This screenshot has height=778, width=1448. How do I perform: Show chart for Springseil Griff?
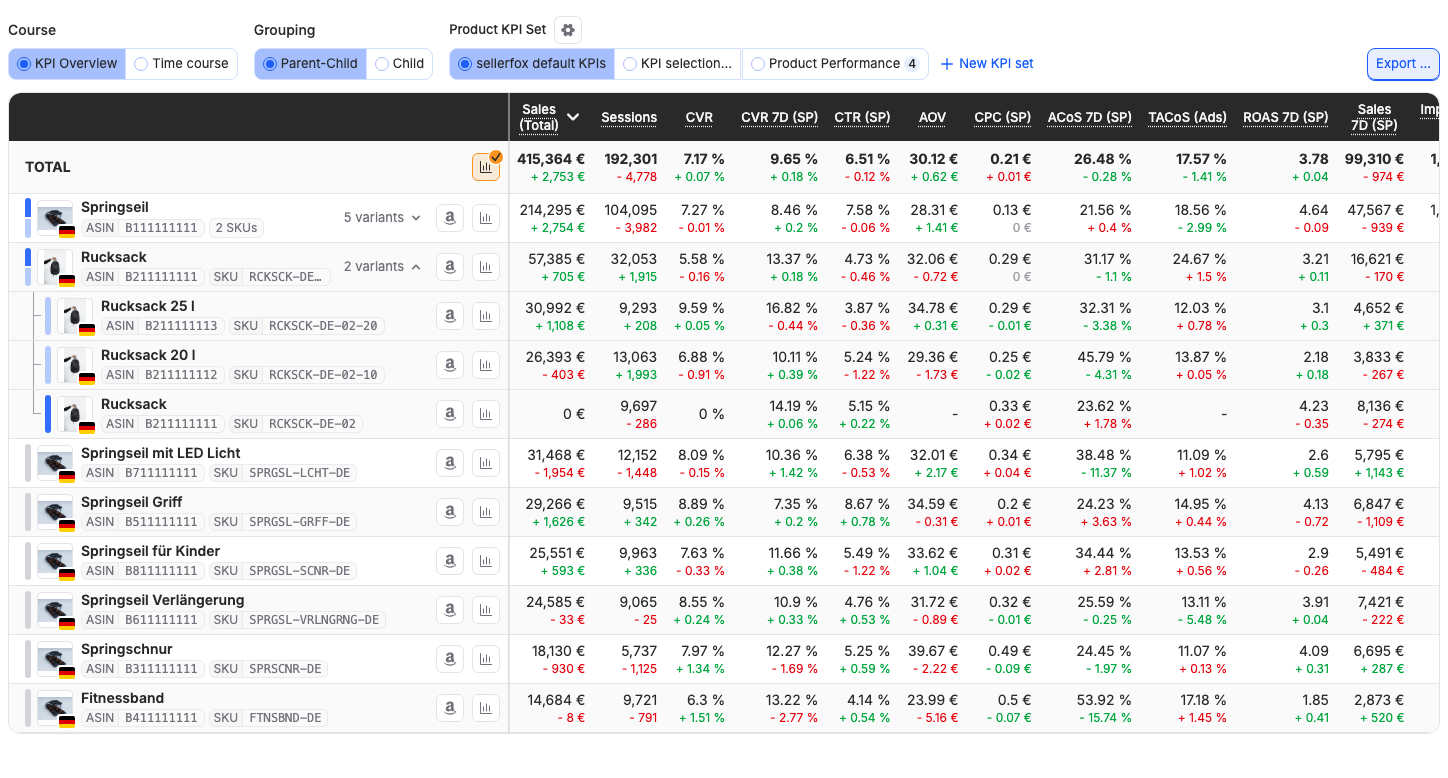pos(486,512)
